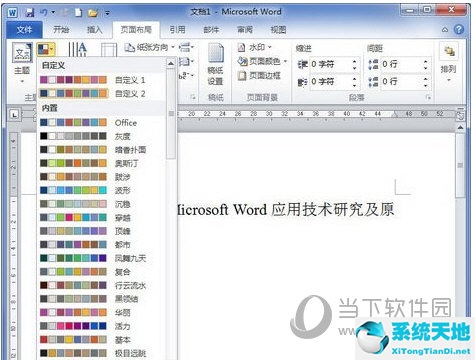
Task: Click the color list scroll up arrow
Action: [171, 63]
